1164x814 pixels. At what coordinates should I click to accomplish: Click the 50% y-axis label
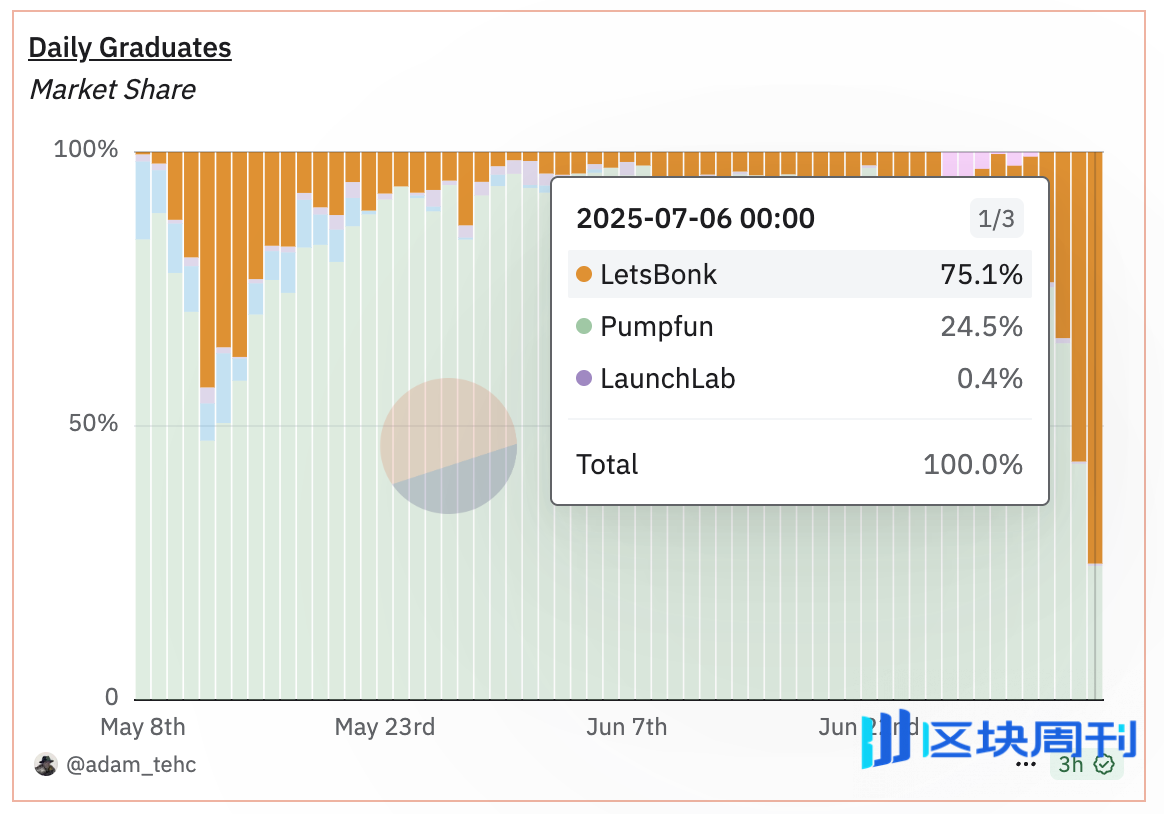point(93,424)
